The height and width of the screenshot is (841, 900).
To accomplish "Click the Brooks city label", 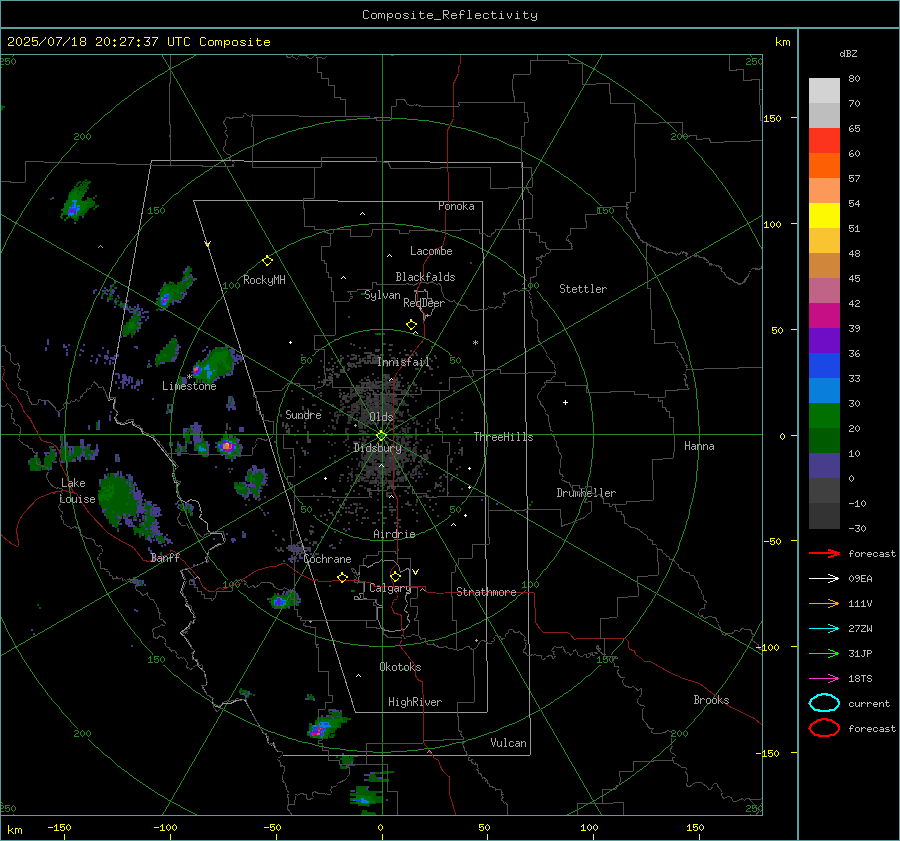I will (711, 700).
